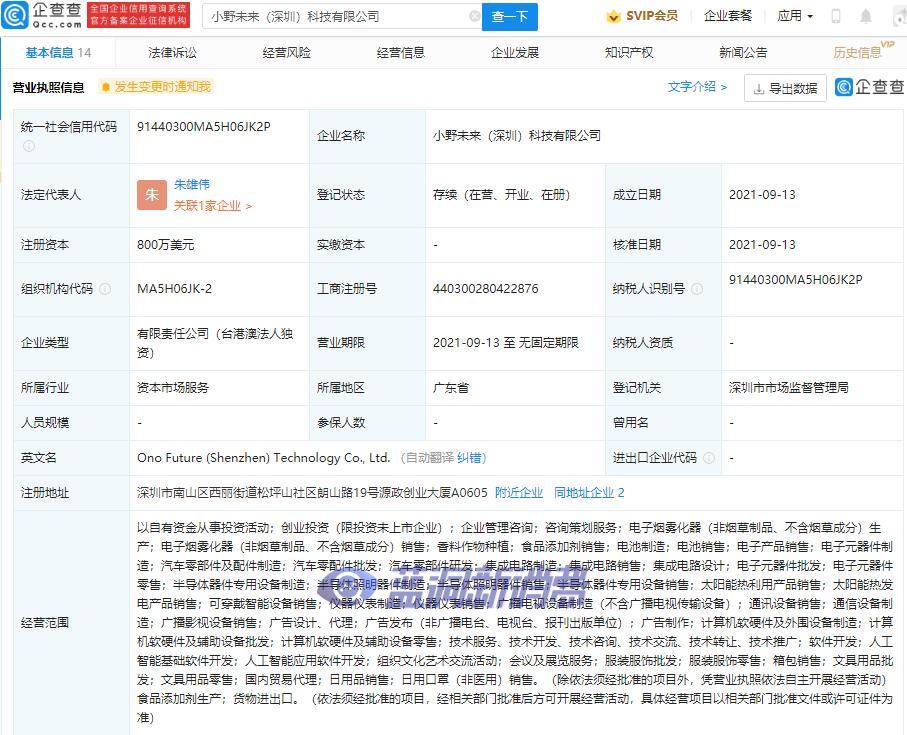Click the 查一下 search button
907x735 pixels.
tap(512, 17)
